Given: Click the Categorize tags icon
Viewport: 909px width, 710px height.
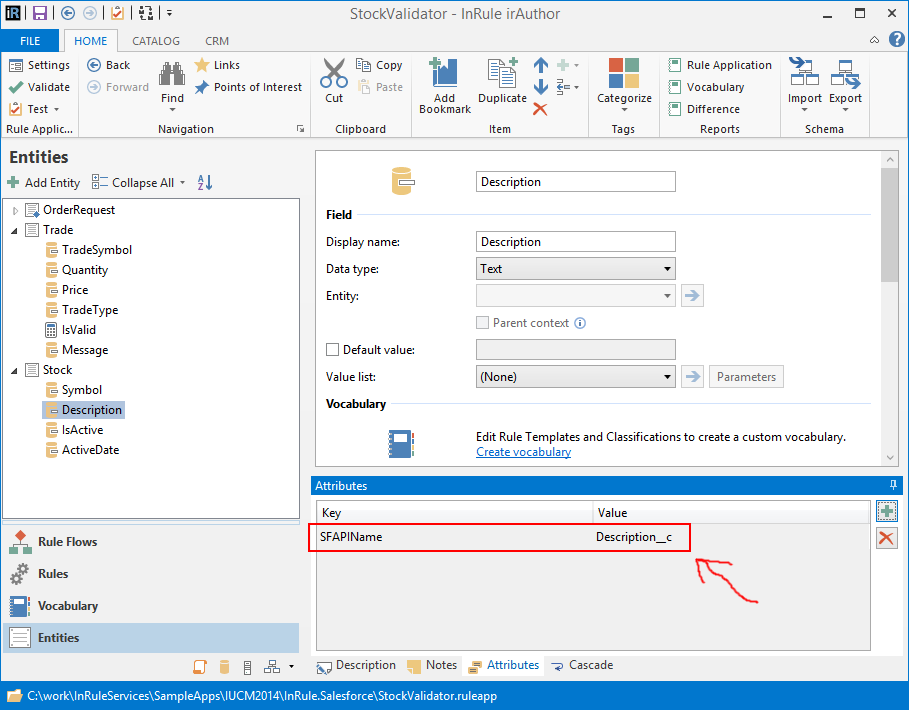Looking at the screenshot, I should pos(624,75).
